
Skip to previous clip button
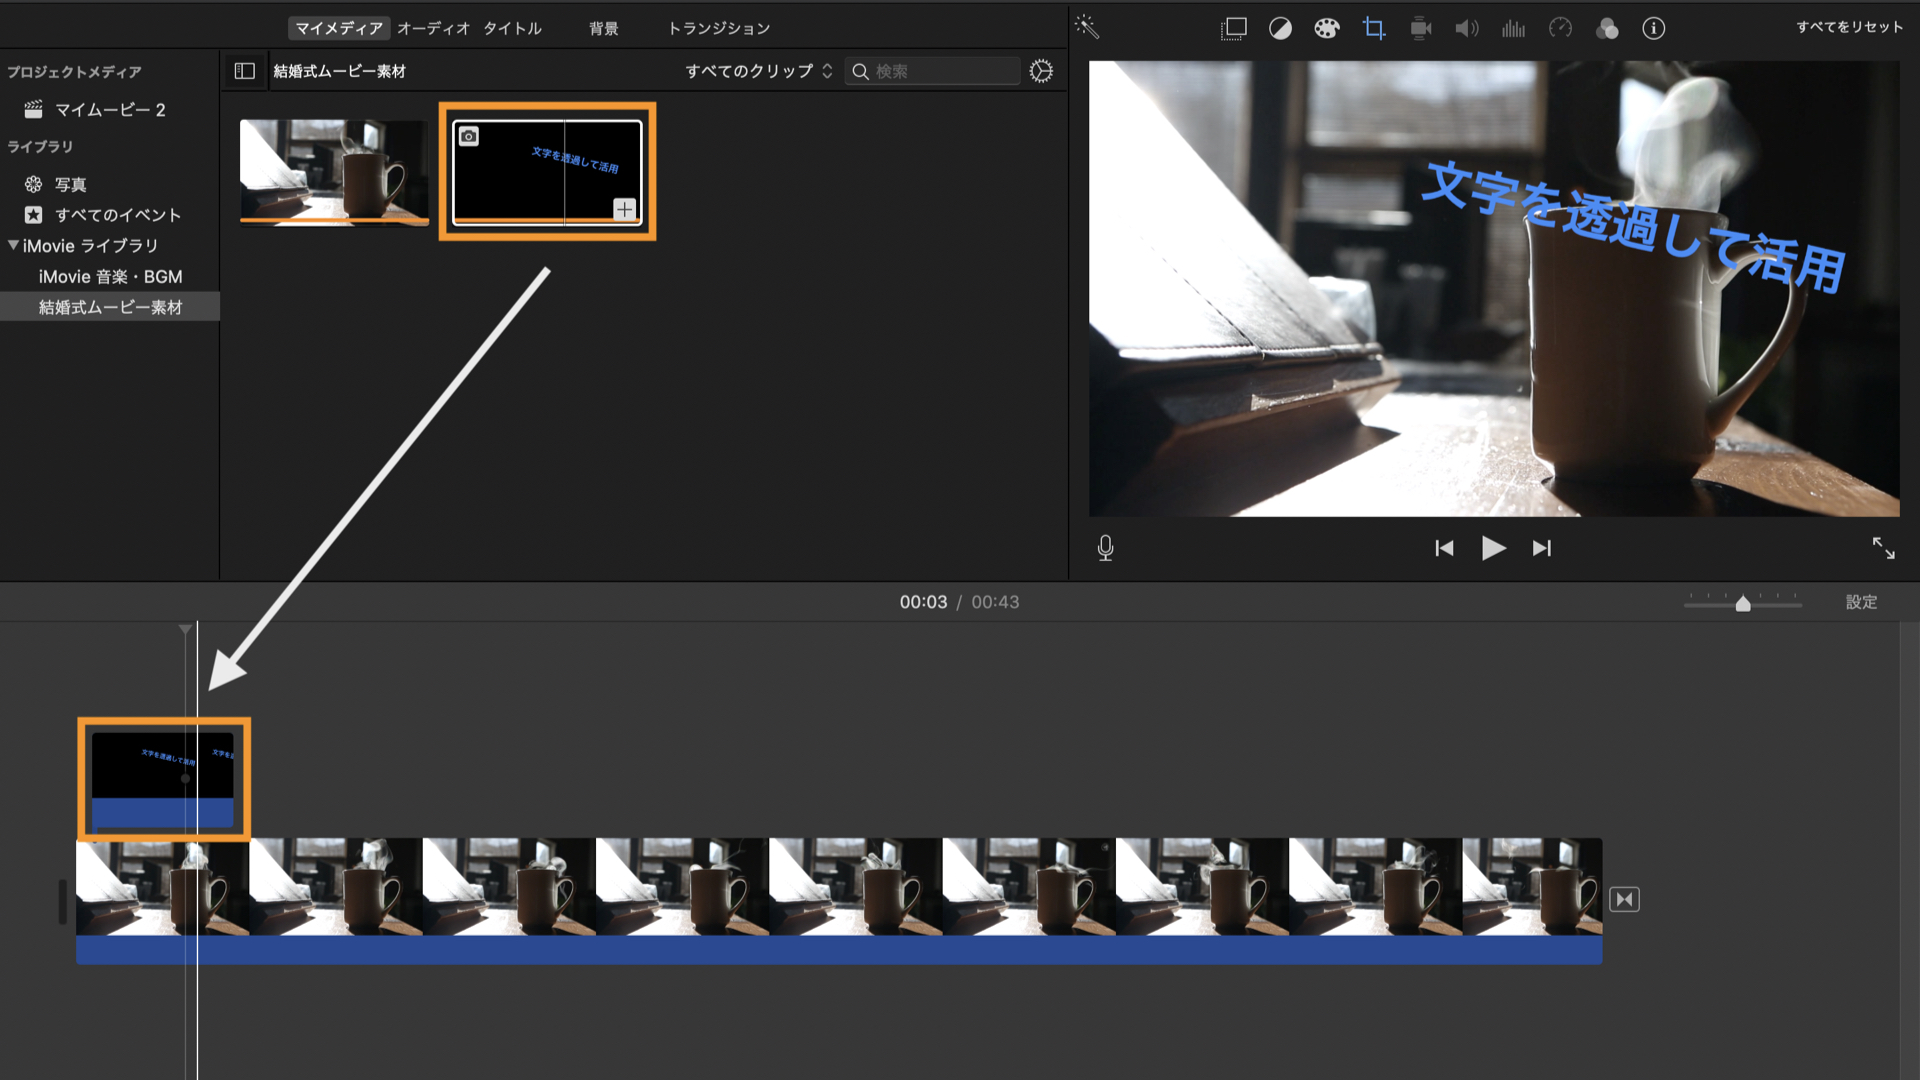coord(1444,548)
